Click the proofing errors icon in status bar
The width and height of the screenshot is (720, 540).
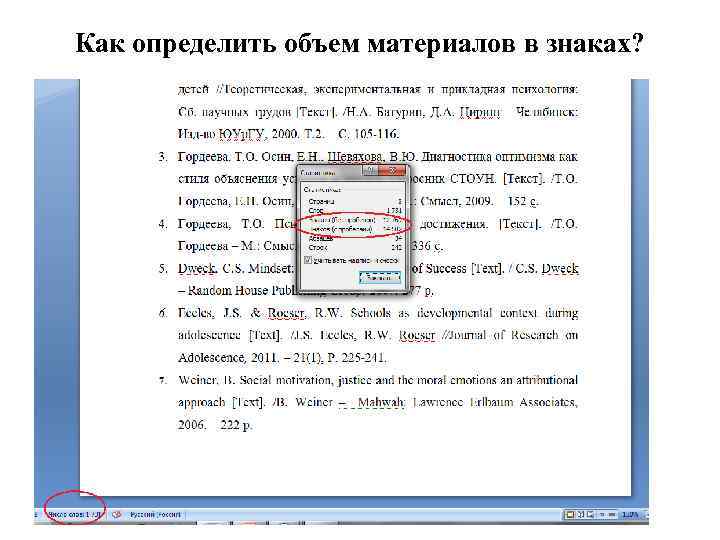pos(116,515)
